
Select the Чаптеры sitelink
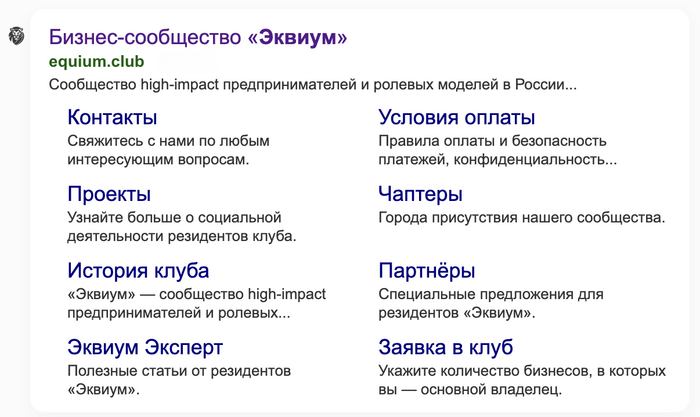(420, 193)
